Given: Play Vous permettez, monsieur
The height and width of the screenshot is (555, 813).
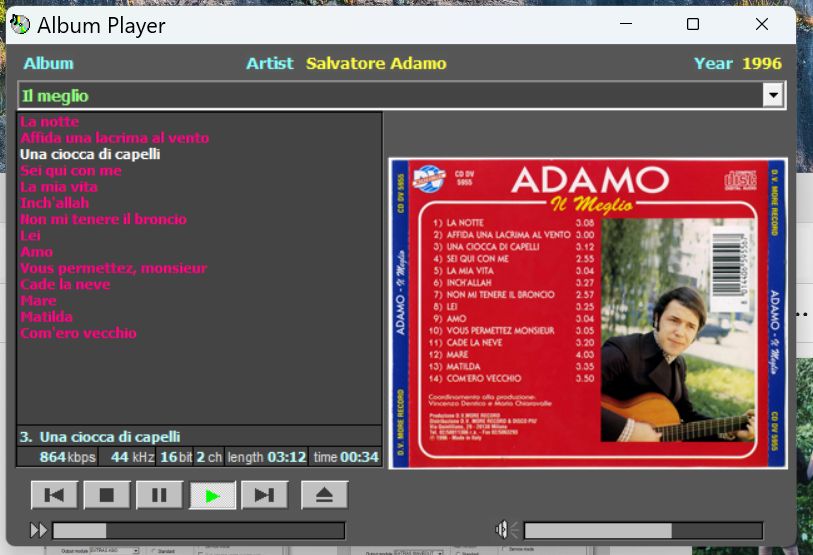Looking at the screenshot, I should coord(113,268).
